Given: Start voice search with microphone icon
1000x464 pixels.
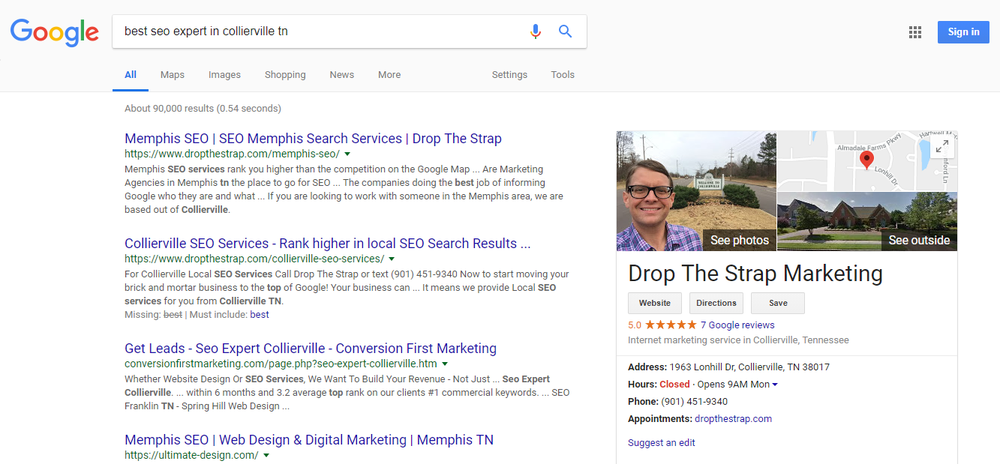Looking at the screenshot, I should point(535,31).
